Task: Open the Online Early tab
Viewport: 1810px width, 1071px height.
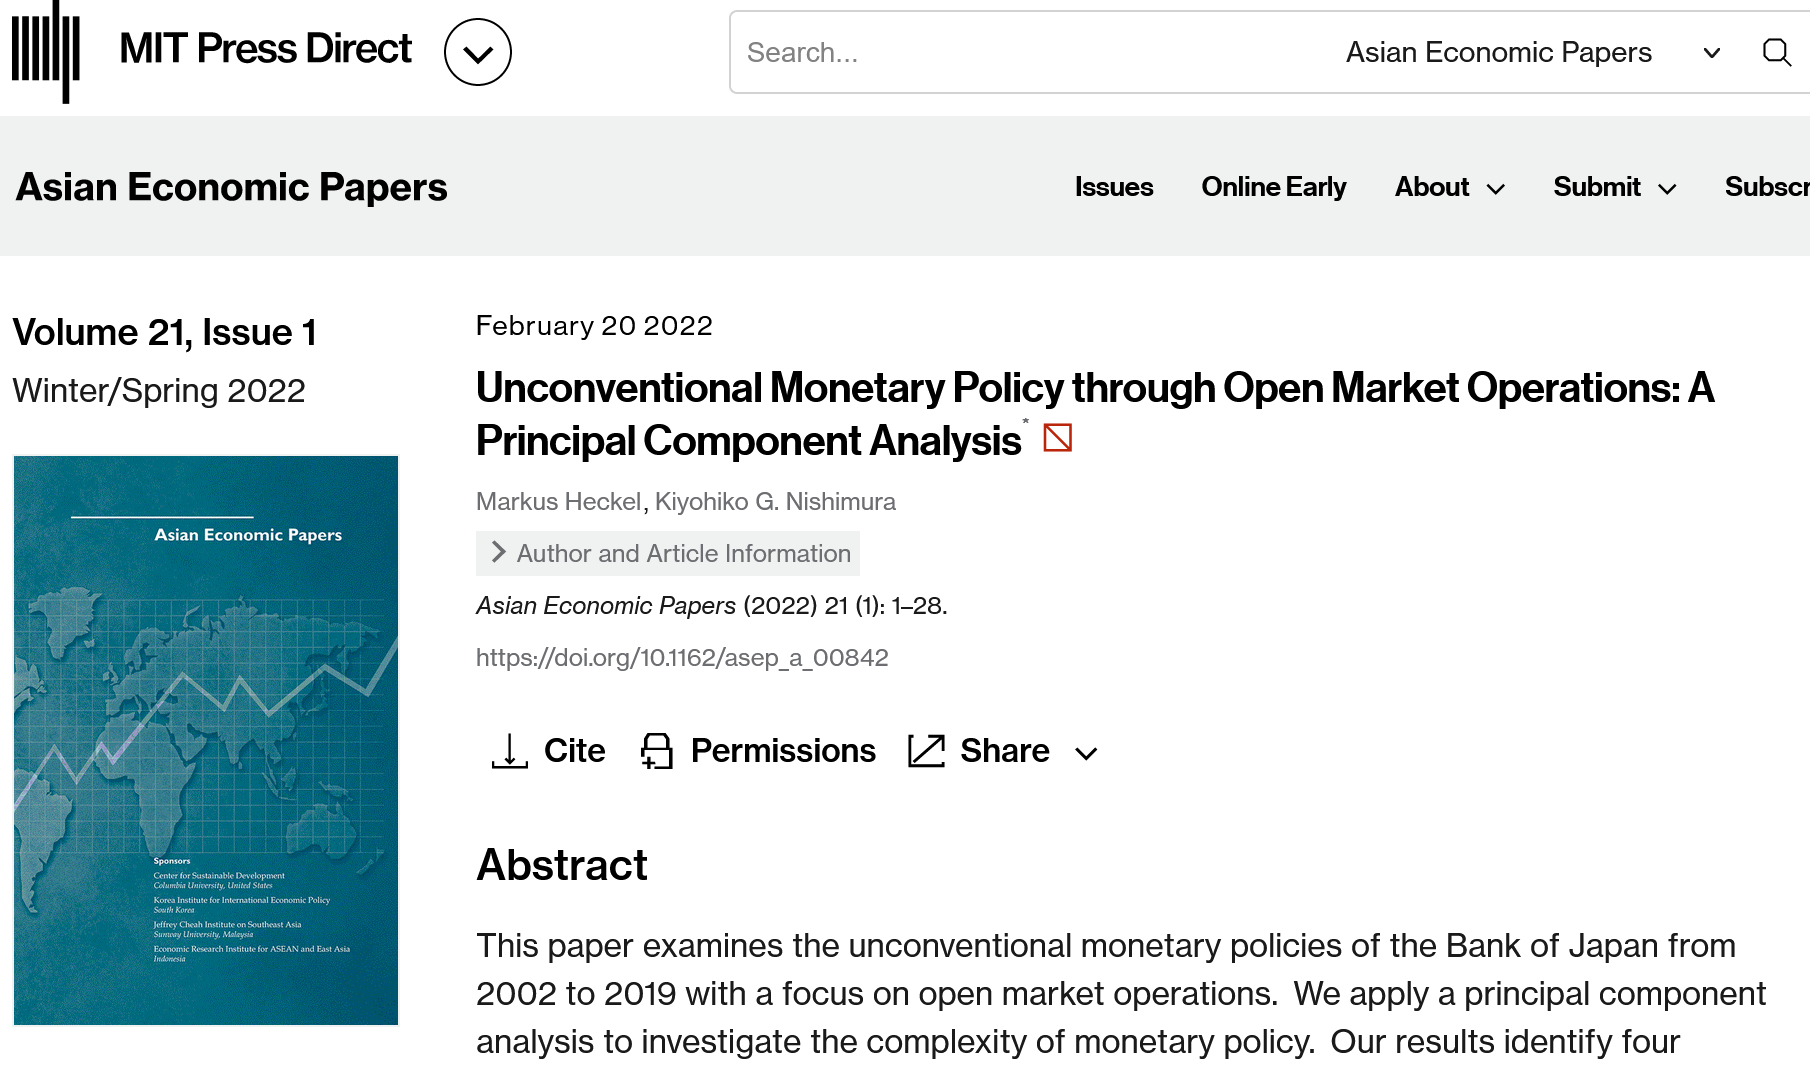Action: pyautogui.click(x=1274, y=187)
